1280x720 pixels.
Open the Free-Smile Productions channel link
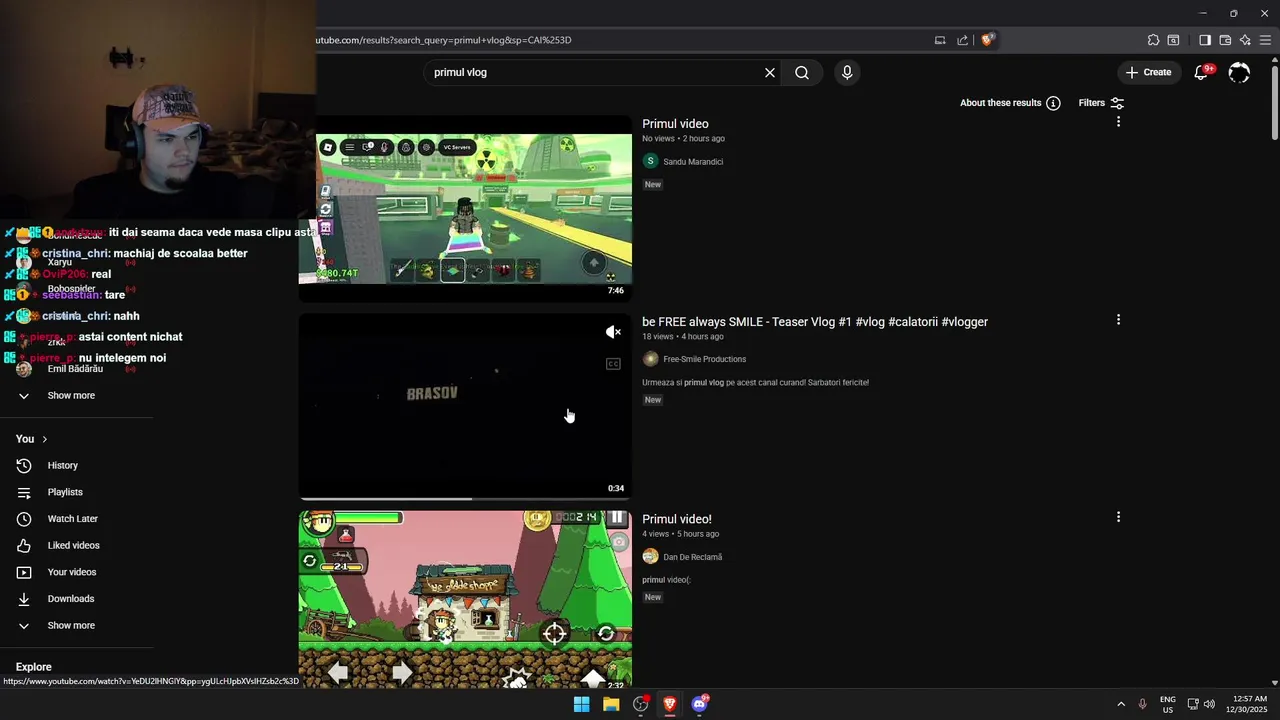point(704,359)
